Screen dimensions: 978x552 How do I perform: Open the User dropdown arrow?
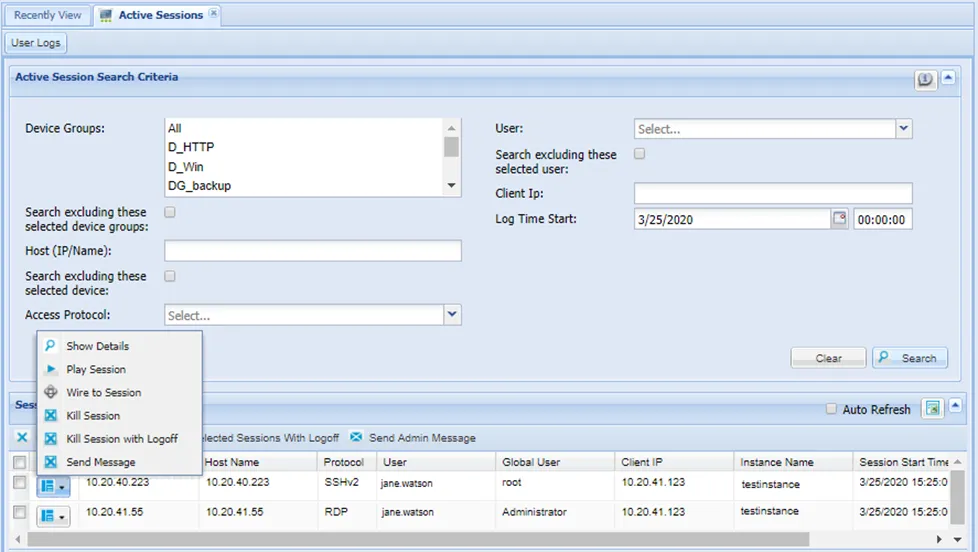[x=904, y=128]
